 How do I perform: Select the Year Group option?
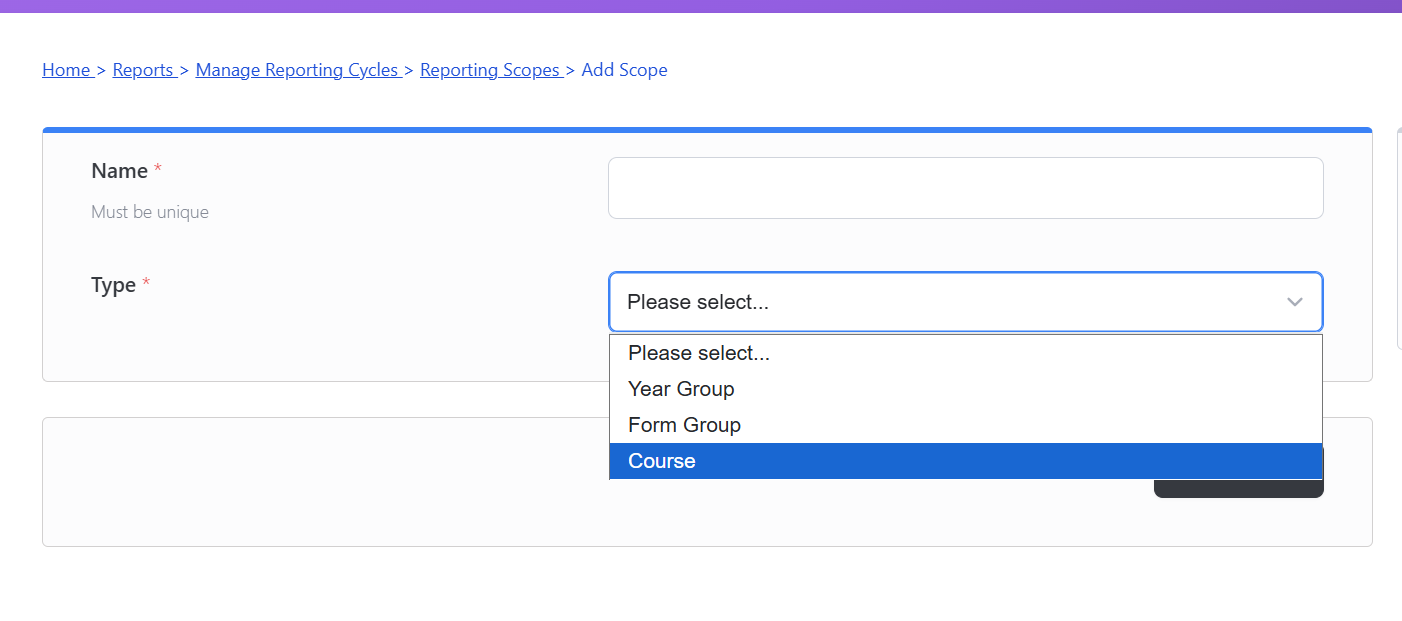pyautogui.click(x=681, y=389)
